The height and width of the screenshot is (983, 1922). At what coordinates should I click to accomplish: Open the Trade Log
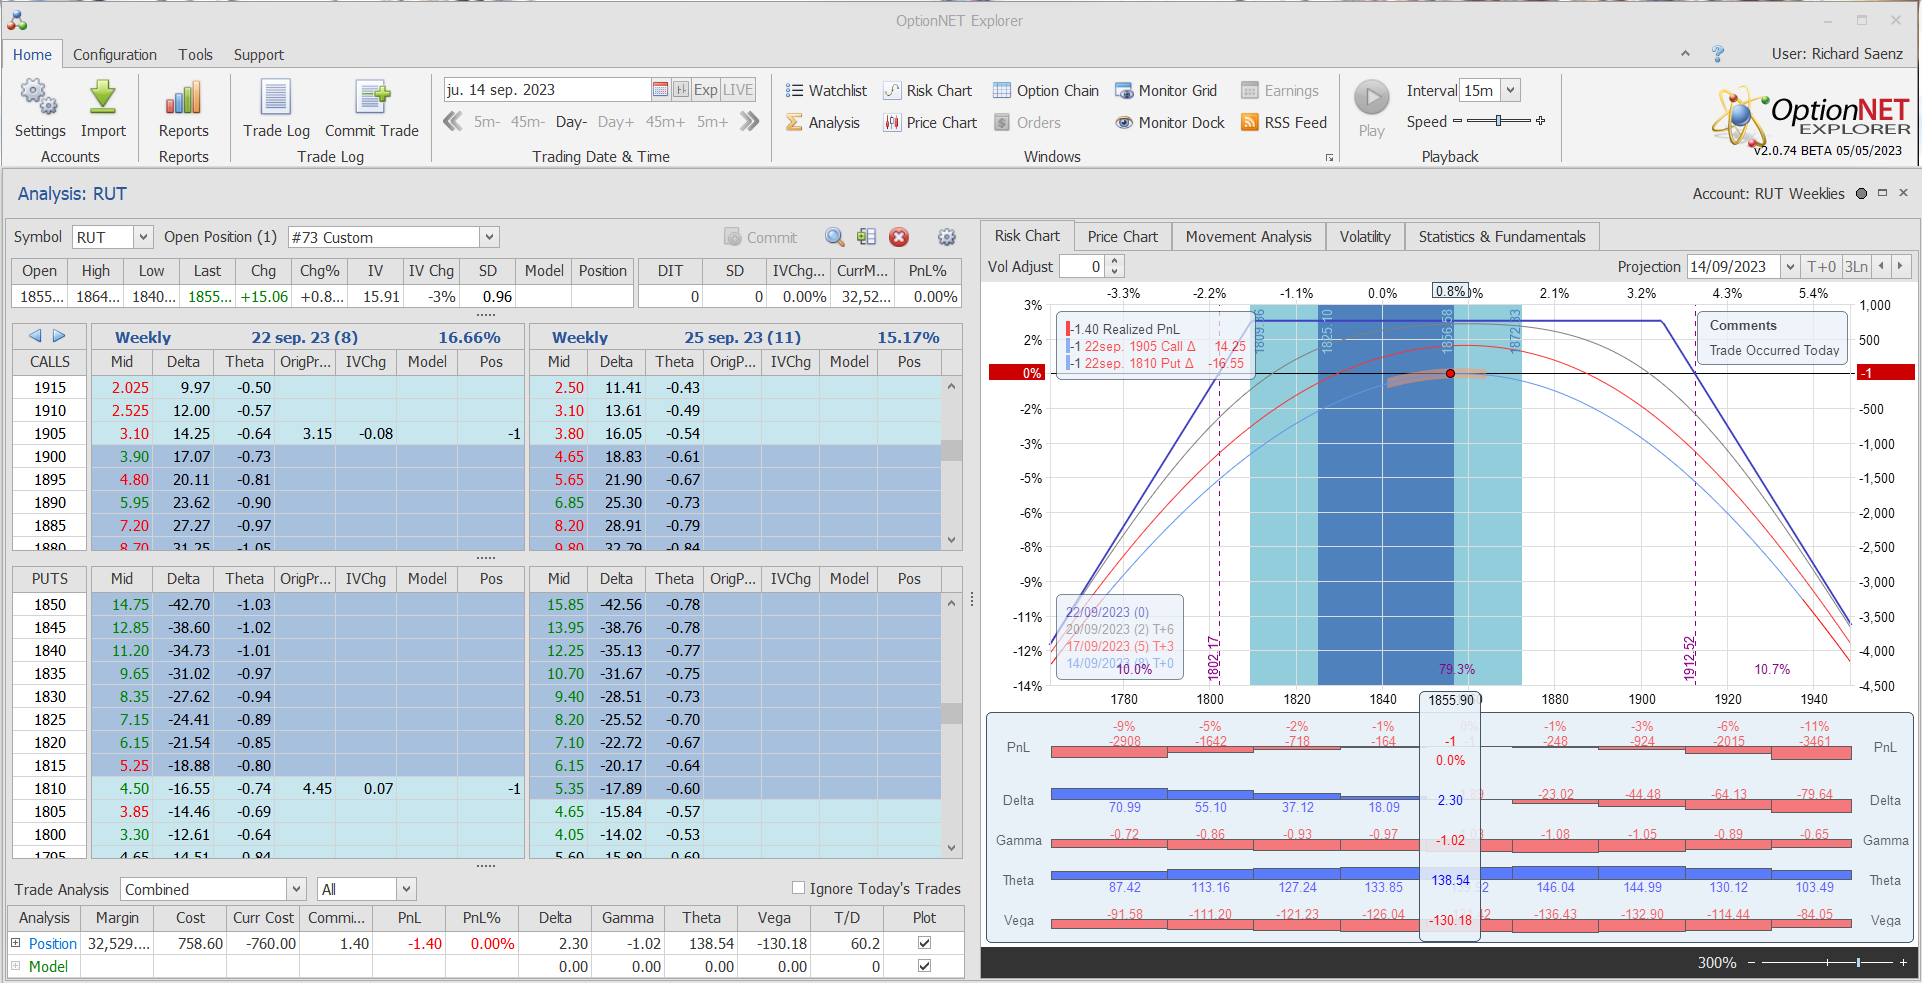coord(276,109)
